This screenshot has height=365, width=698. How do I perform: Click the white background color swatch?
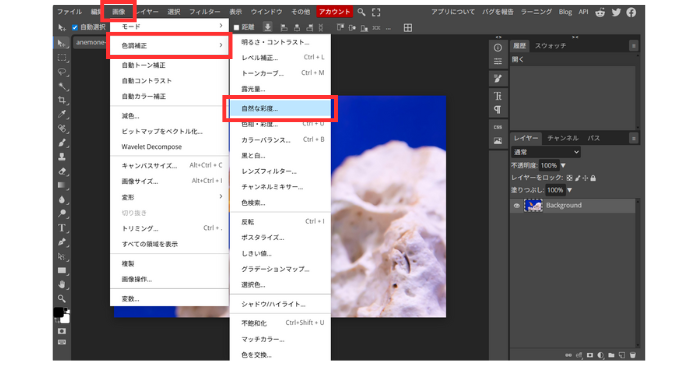point(66,319)
